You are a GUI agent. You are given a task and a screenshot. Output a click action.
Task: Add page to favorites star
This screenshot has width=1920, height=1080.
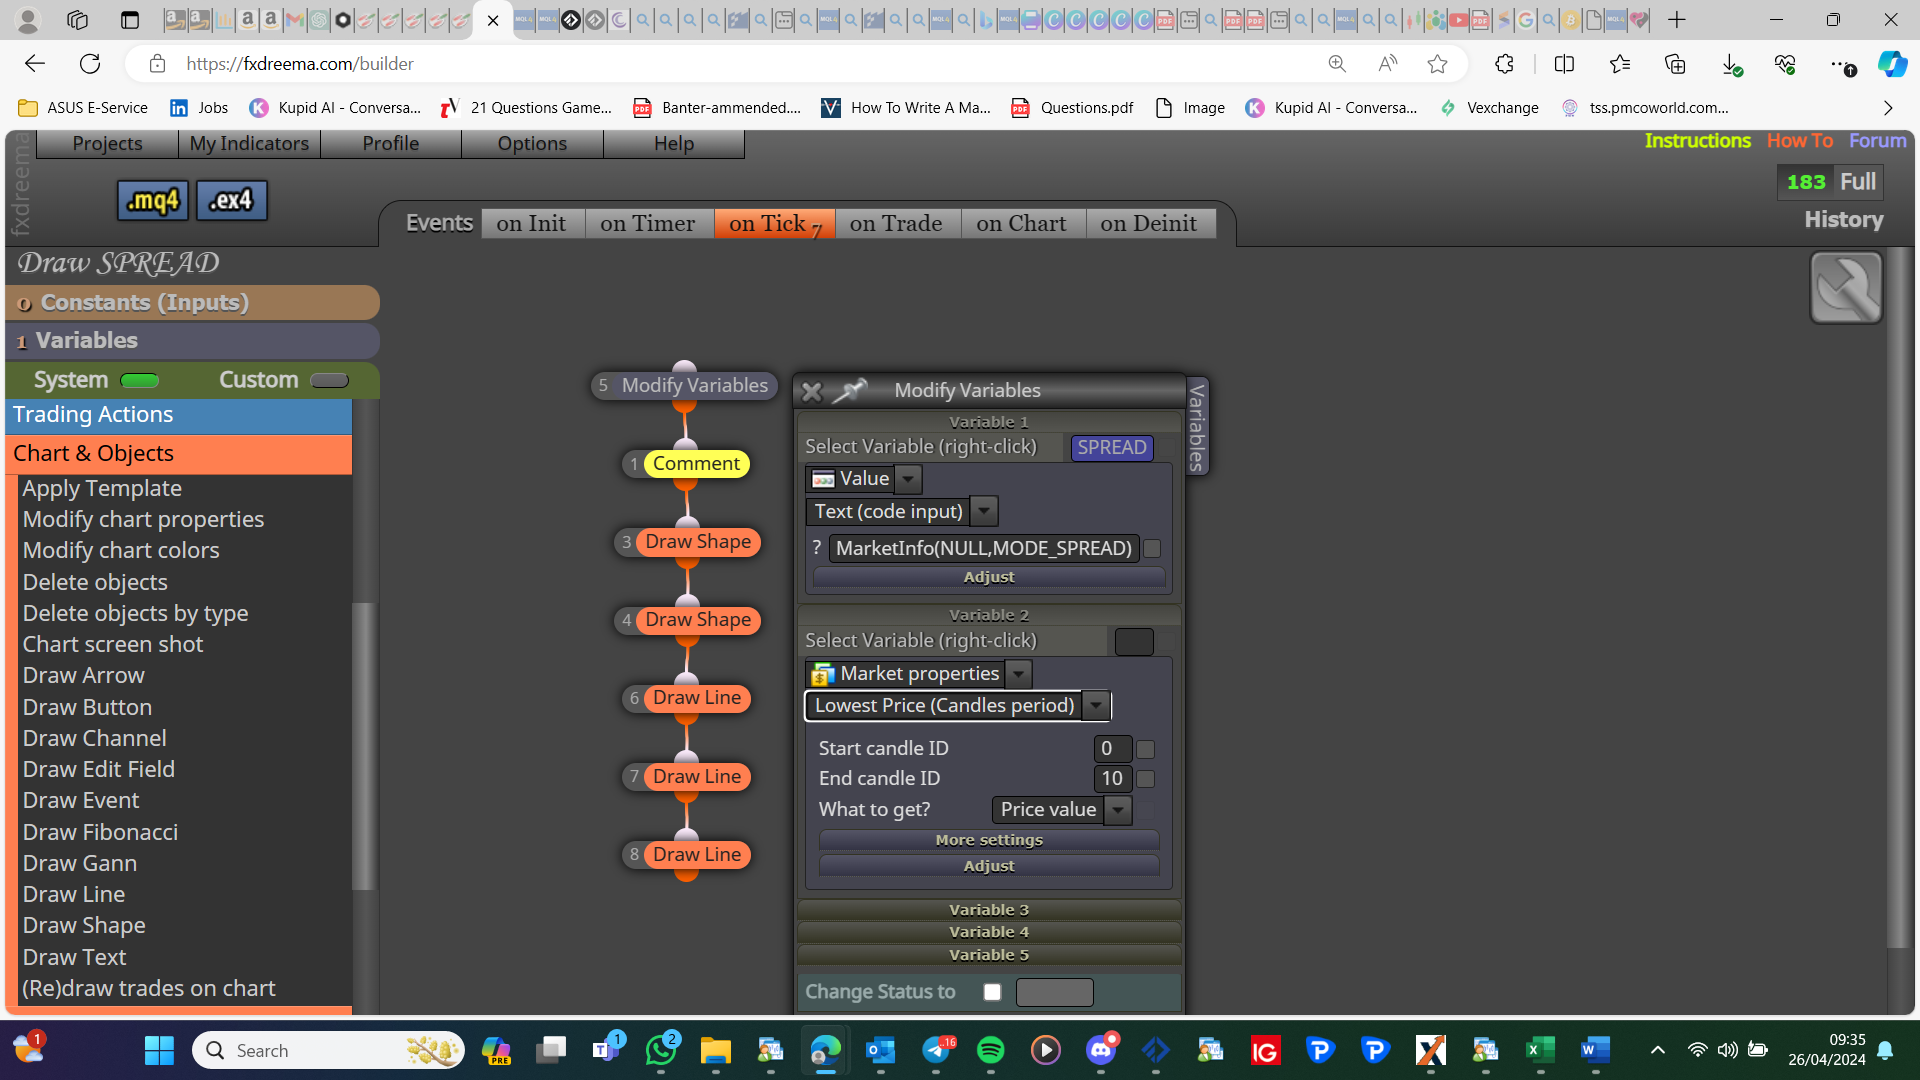1437,64
